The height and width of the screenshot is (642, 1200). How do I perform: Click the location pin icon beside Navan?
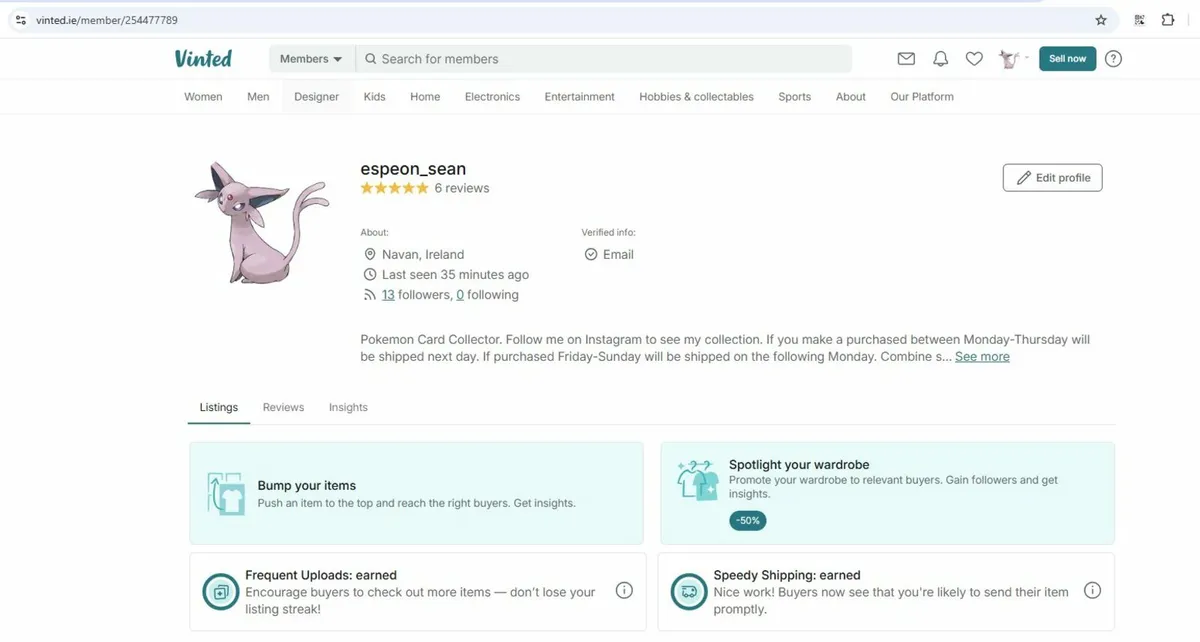click(370, 255)
